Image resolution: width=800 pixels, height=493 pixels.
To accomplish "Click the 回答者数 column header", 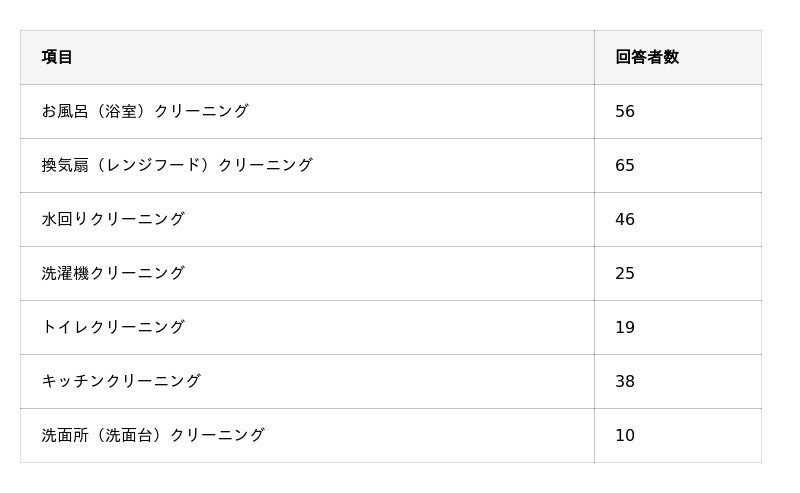I will (x=647, y=57).
